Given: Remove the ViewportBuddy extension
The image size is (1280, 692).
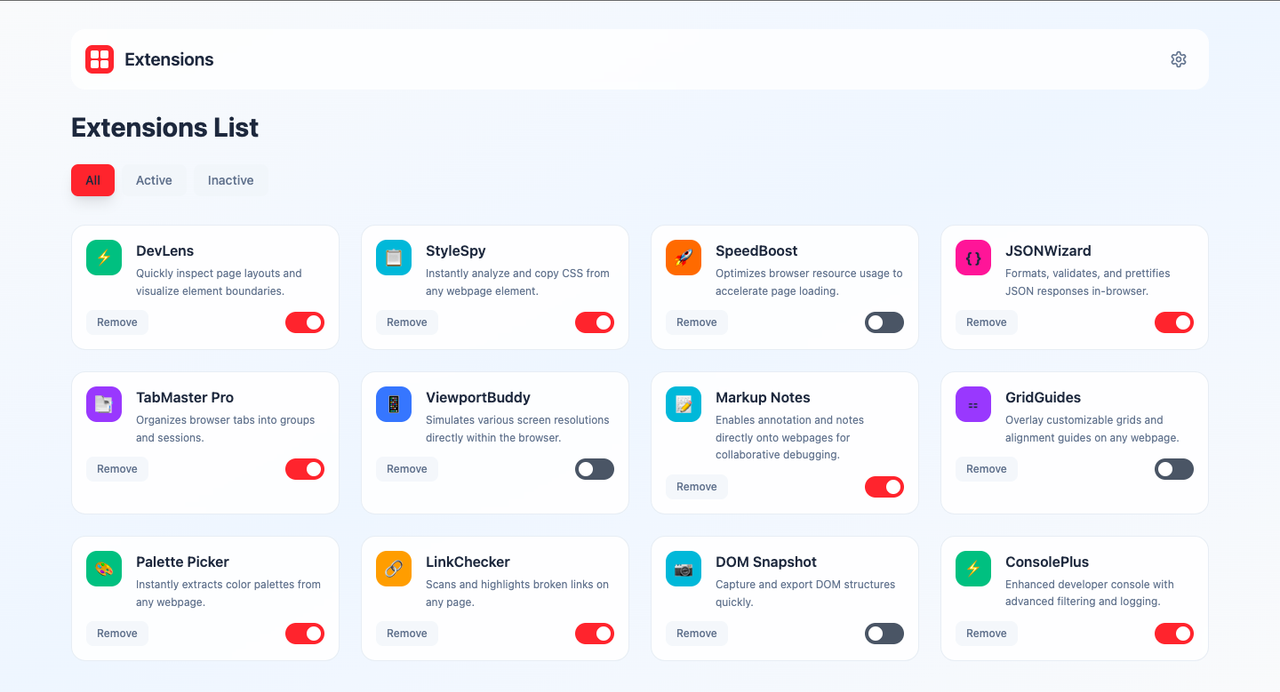Looking at the screenshot, I should [x=407, y=469].
